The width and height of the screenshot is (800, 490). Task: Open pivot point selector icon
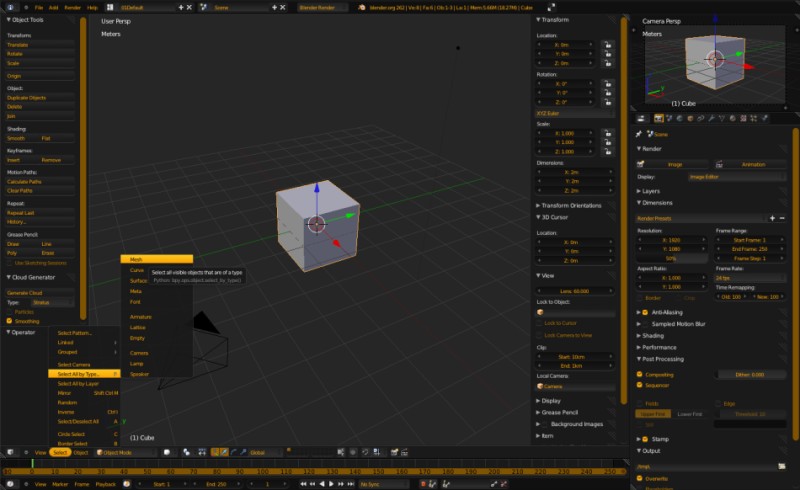186,452
